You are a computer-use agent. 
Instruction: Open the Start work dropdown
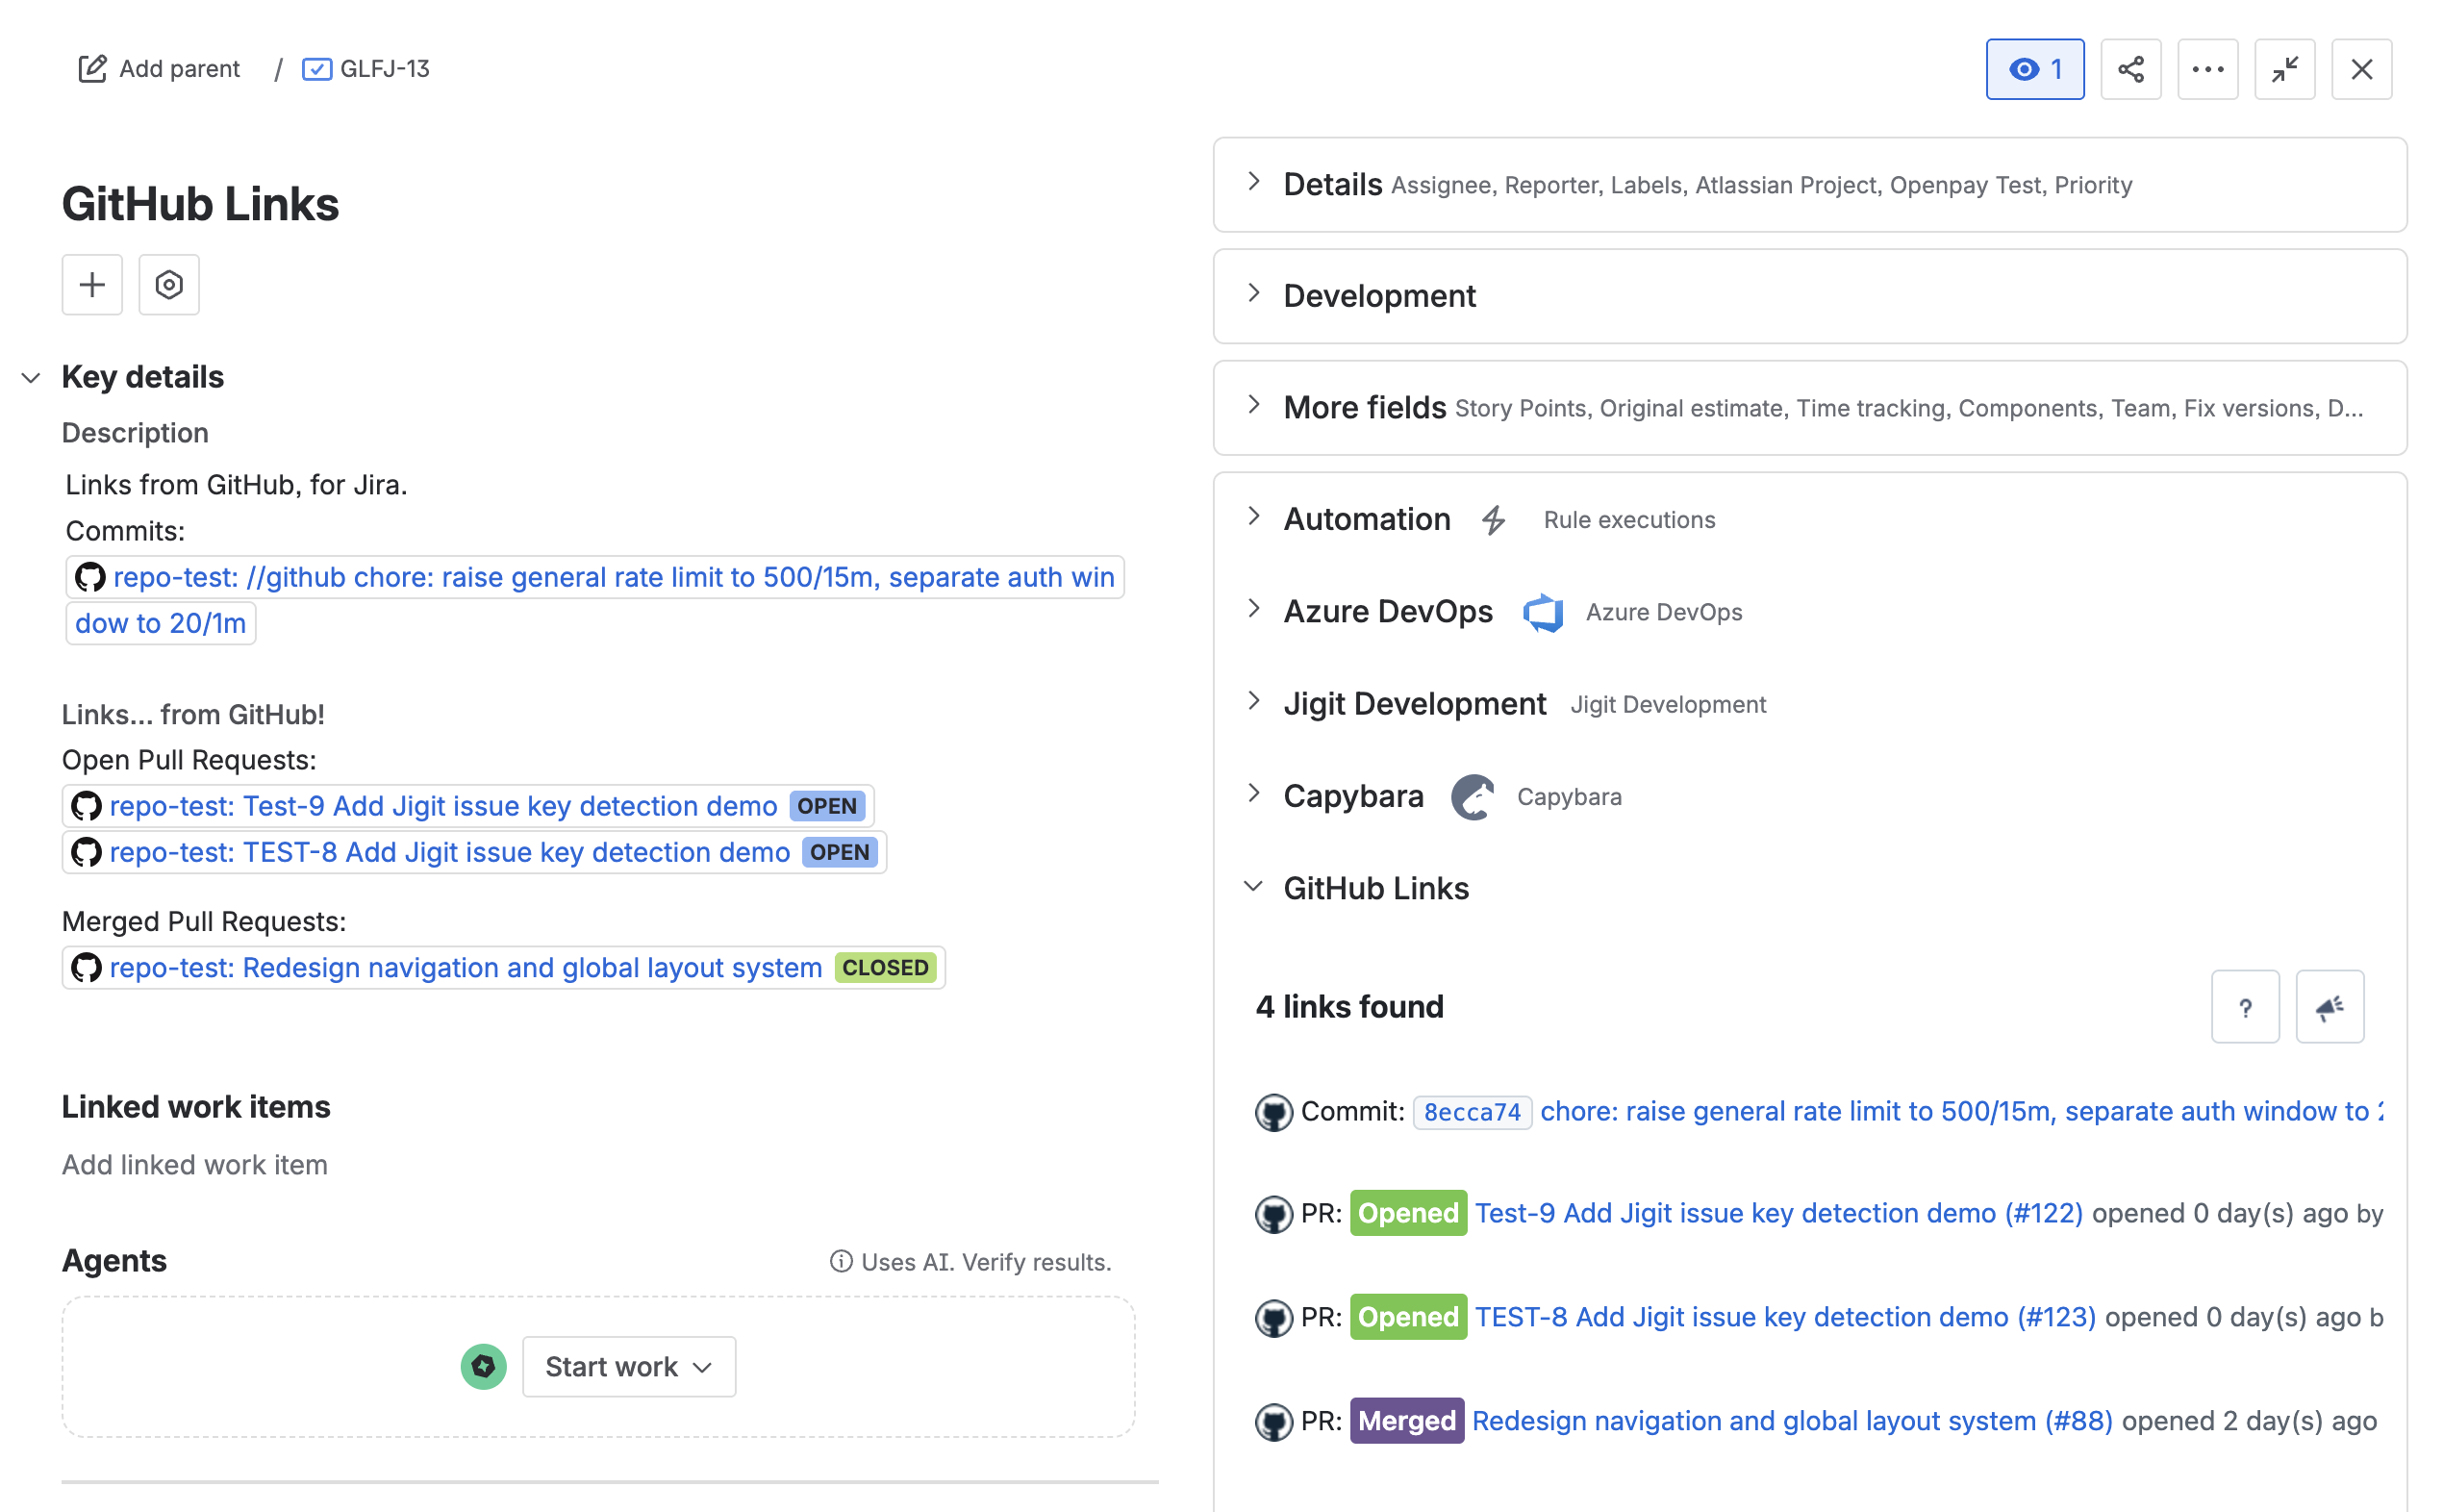pos(629,1366)
